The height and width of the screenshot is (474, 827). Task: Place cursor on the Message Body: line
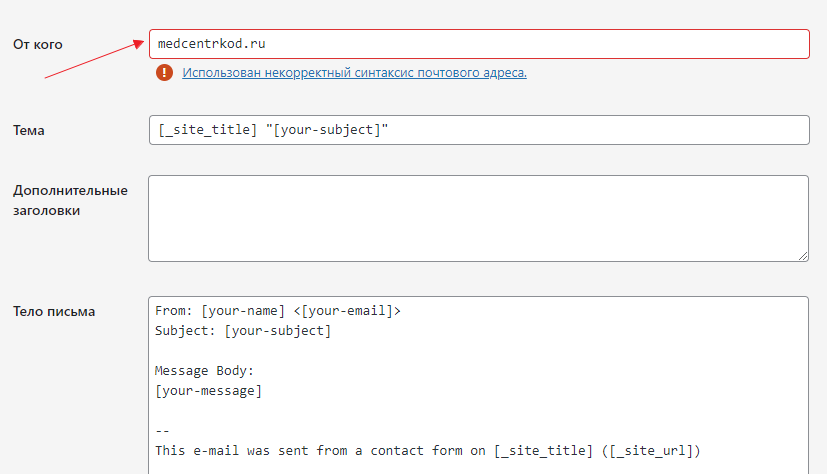(205, 370)
